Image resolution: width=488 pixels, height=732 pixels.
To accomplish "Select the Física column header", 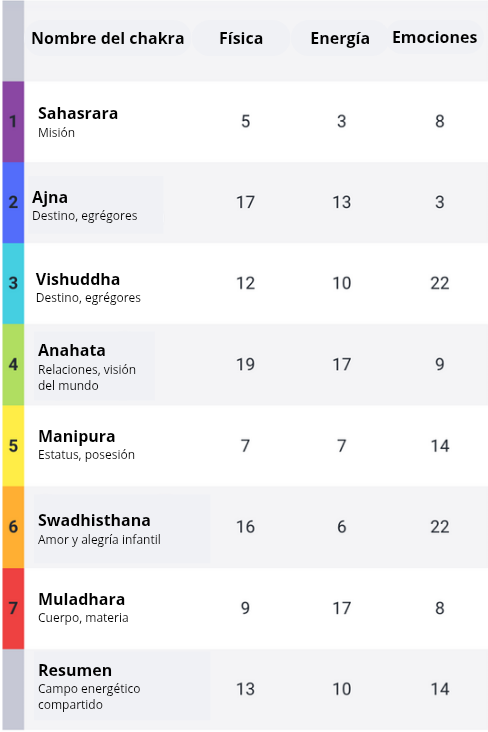I will point(241,38).
